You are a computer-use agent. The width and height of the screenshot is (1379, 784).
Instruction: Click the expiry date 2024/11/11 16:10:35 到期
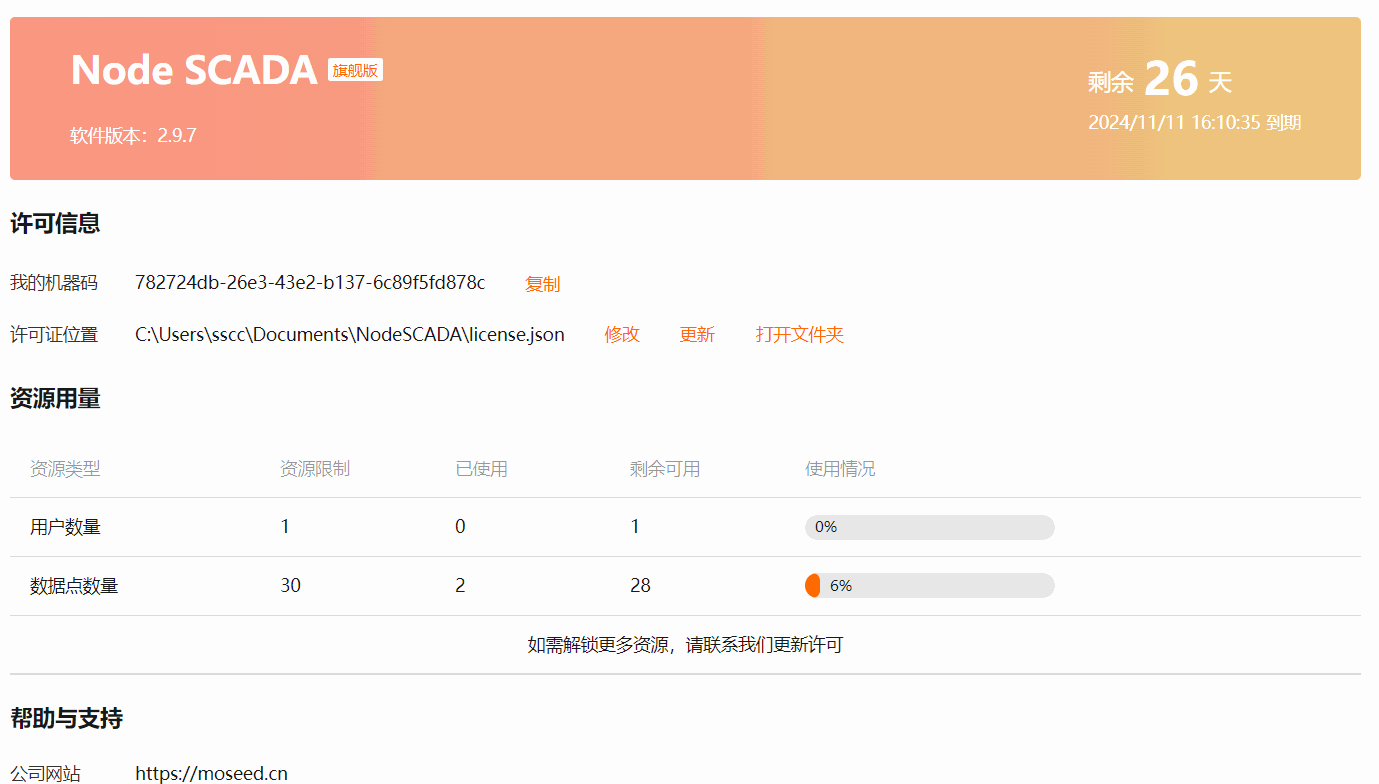click(x=1194, y=123)
